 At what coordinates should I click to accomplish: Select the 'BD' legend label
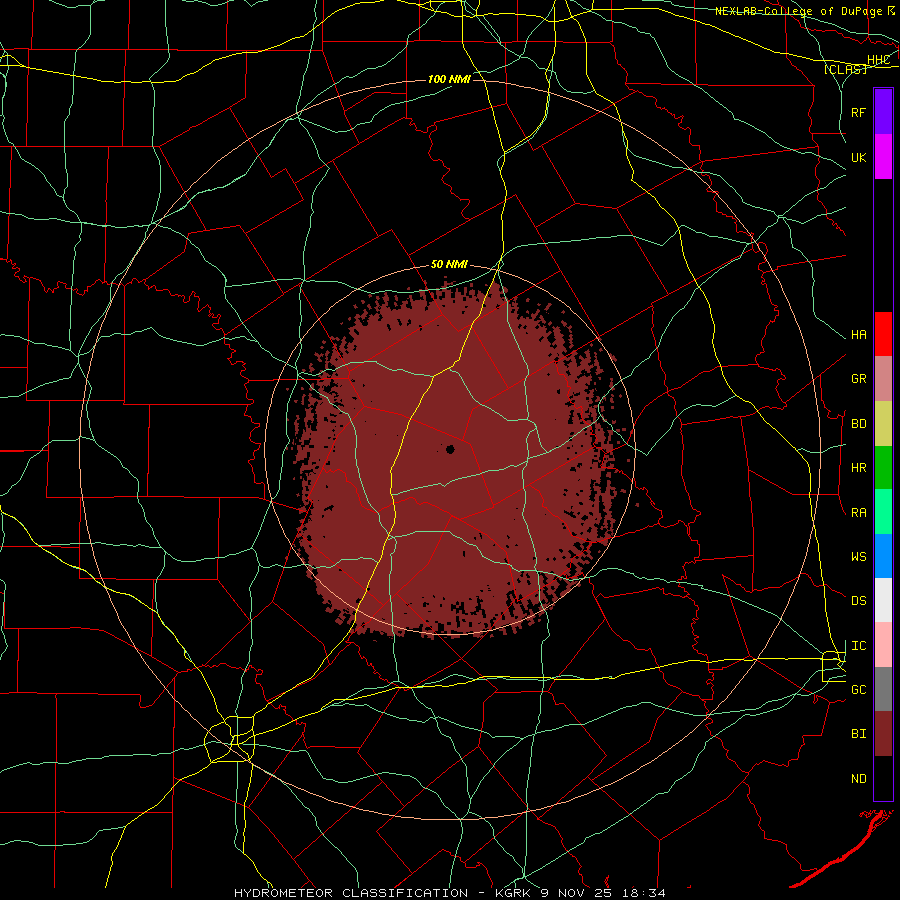[858, 424]
